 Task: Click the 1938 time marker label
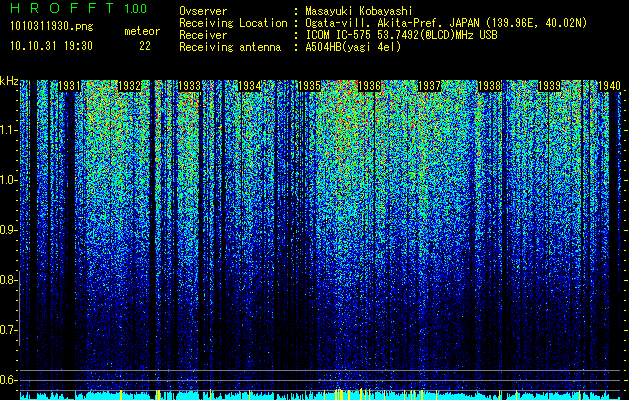[489, 86]
